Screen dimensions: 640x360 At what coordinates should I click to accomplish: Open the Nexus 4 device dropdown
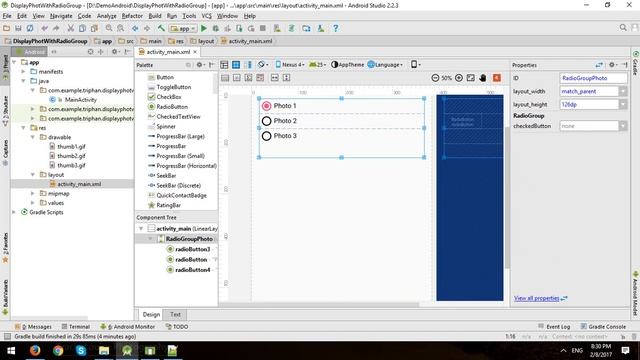coord(290,65)
